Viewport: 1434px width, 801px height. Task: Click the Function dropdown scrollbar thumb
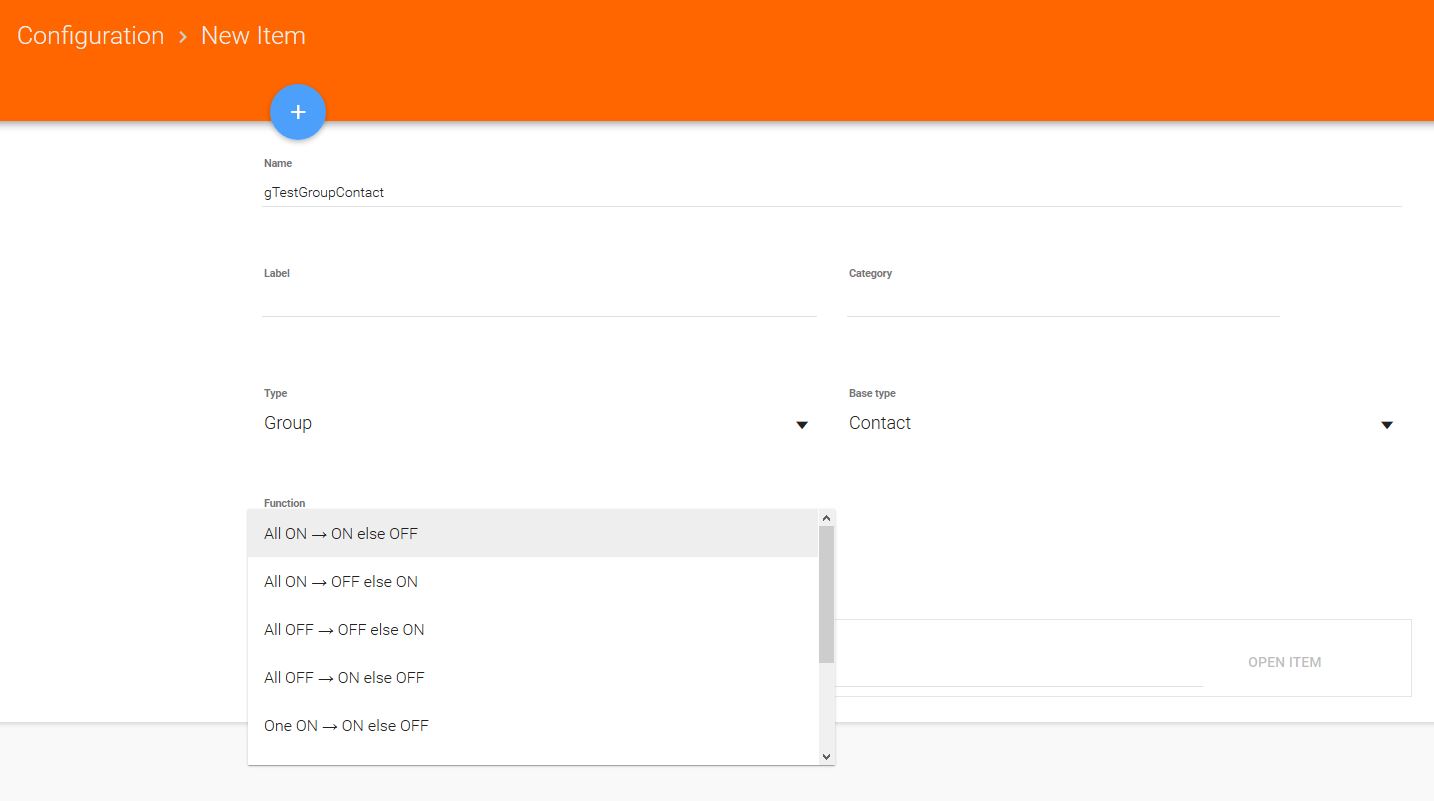tap(826, 590)
